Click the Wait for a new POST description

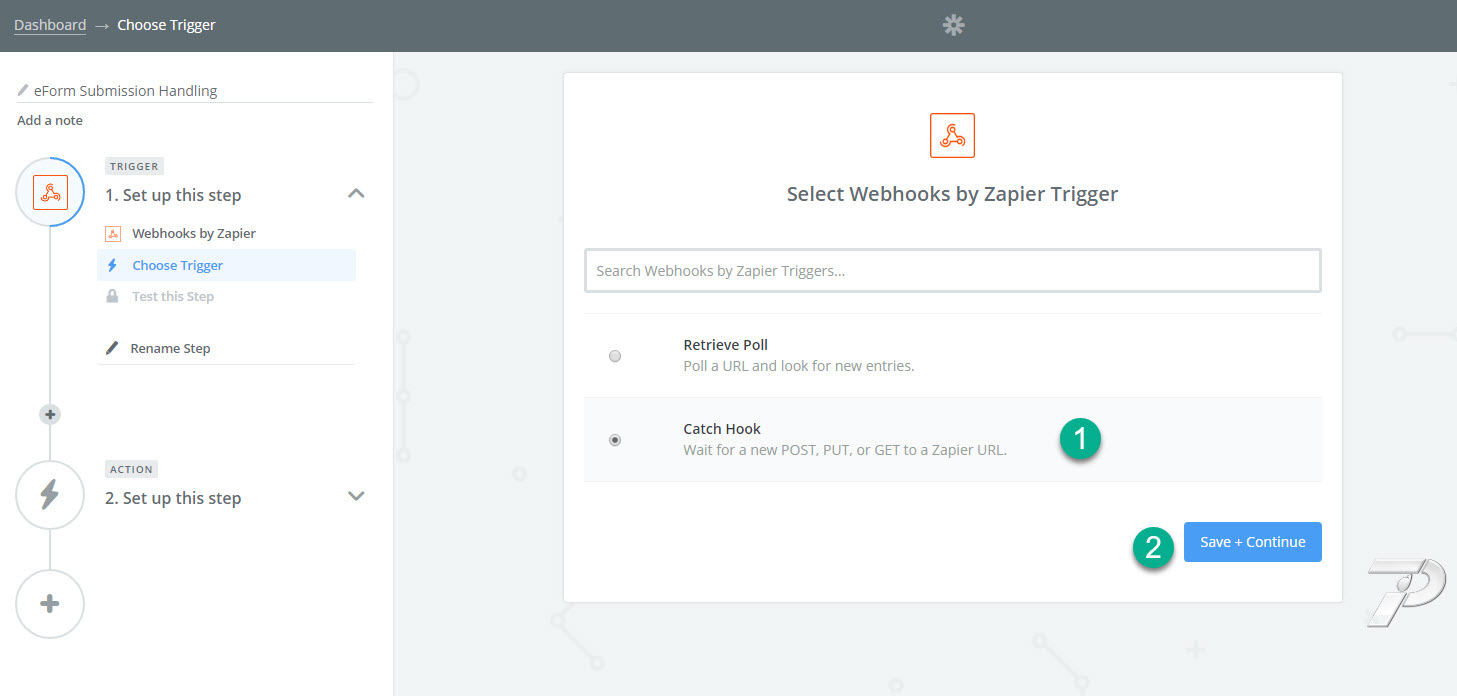[845, 450]
